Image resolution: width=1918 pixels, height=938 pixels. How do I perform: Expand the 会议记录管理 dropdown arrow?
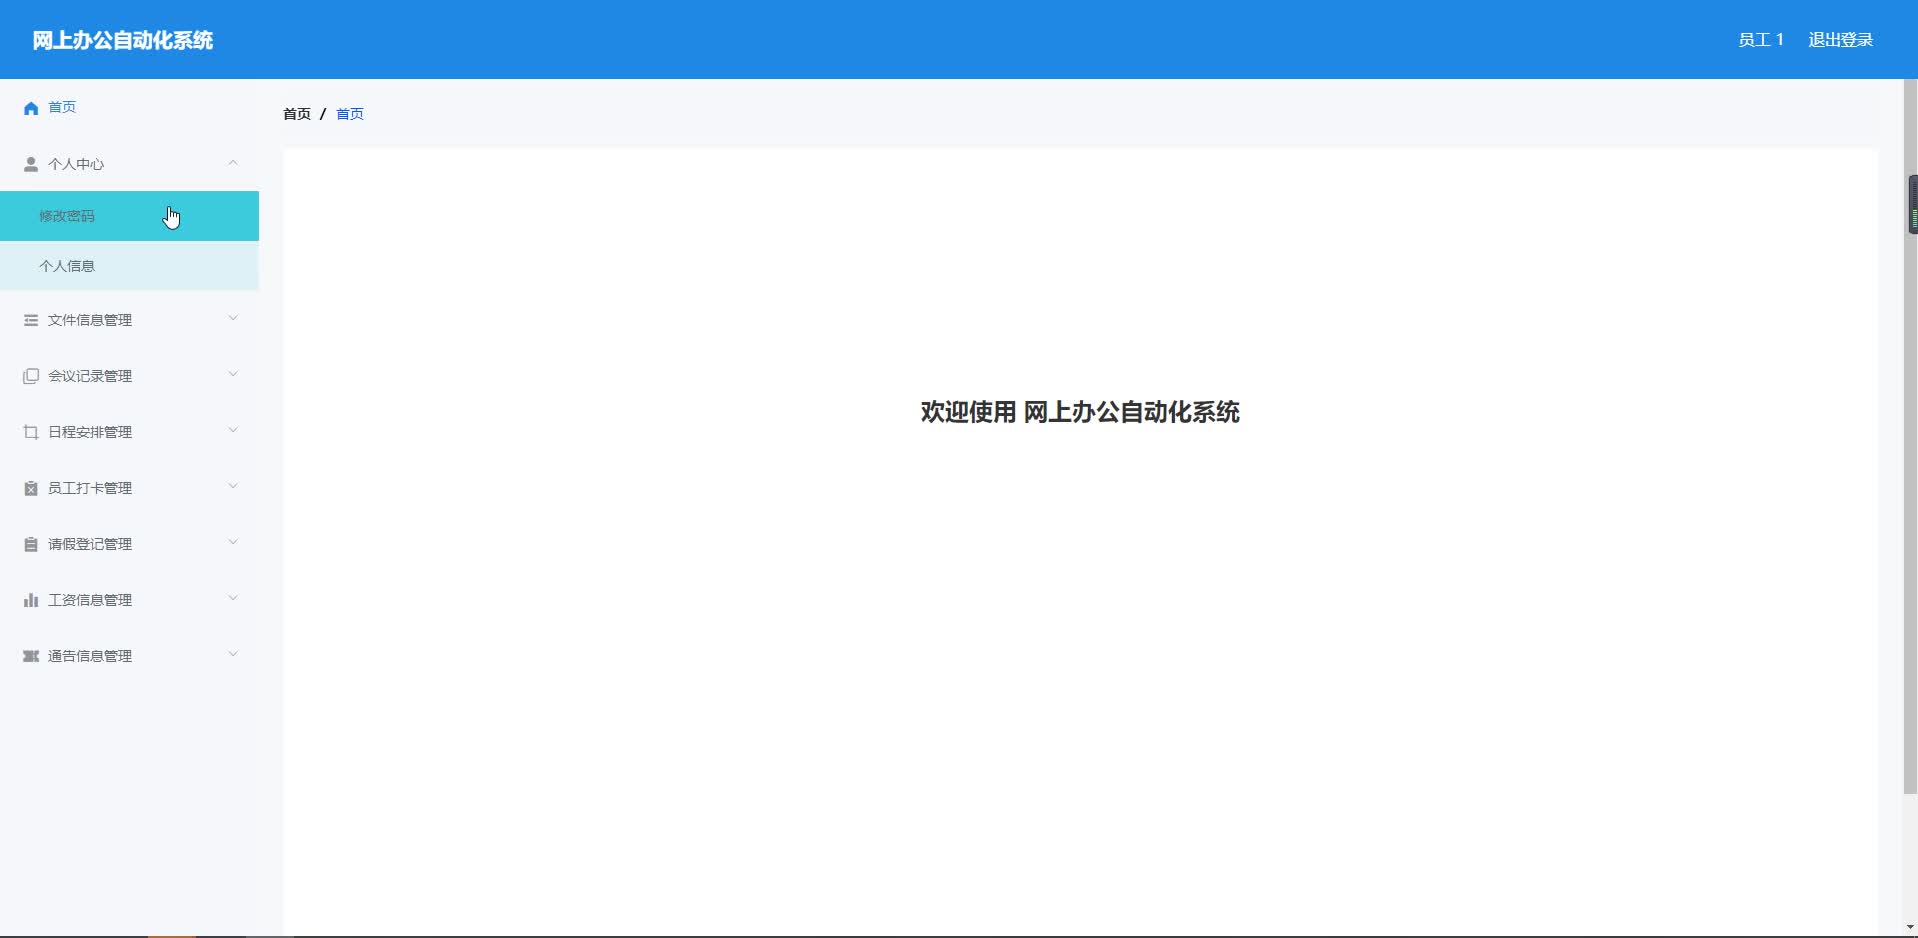coord(233,374)
